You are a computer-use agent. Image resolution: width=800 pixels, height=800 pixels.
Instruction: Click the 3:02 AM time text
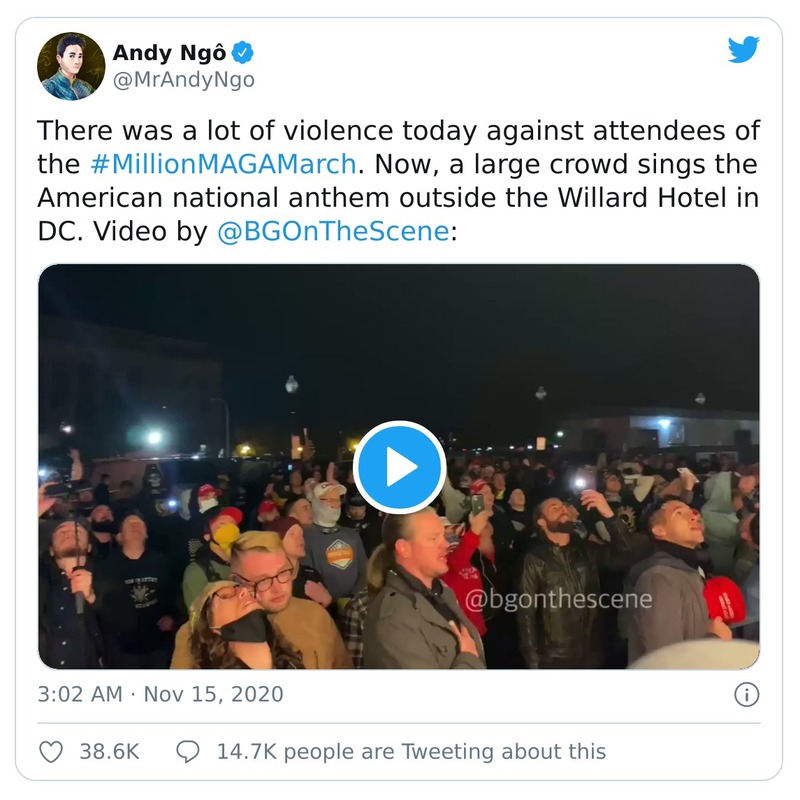pos(77,694)
